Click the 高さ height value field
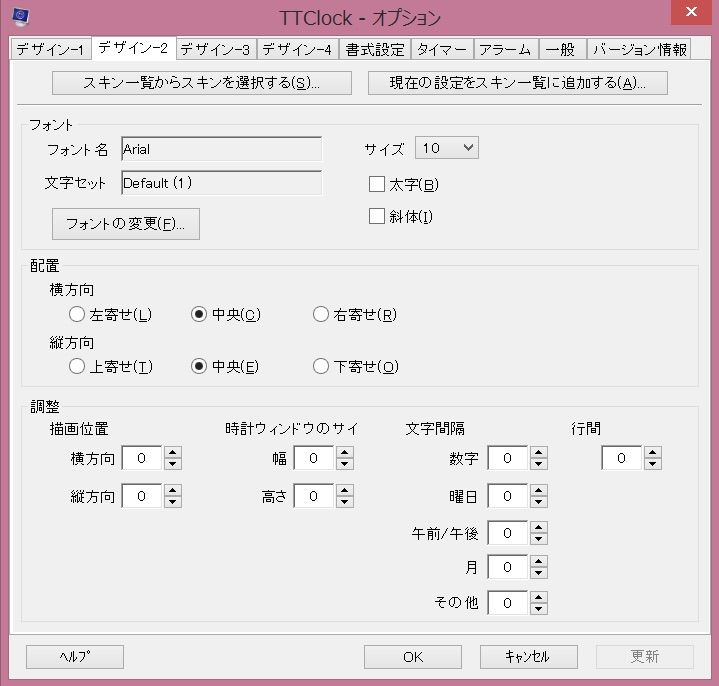This screenshot has height=686, width=719. pos(314,496)
